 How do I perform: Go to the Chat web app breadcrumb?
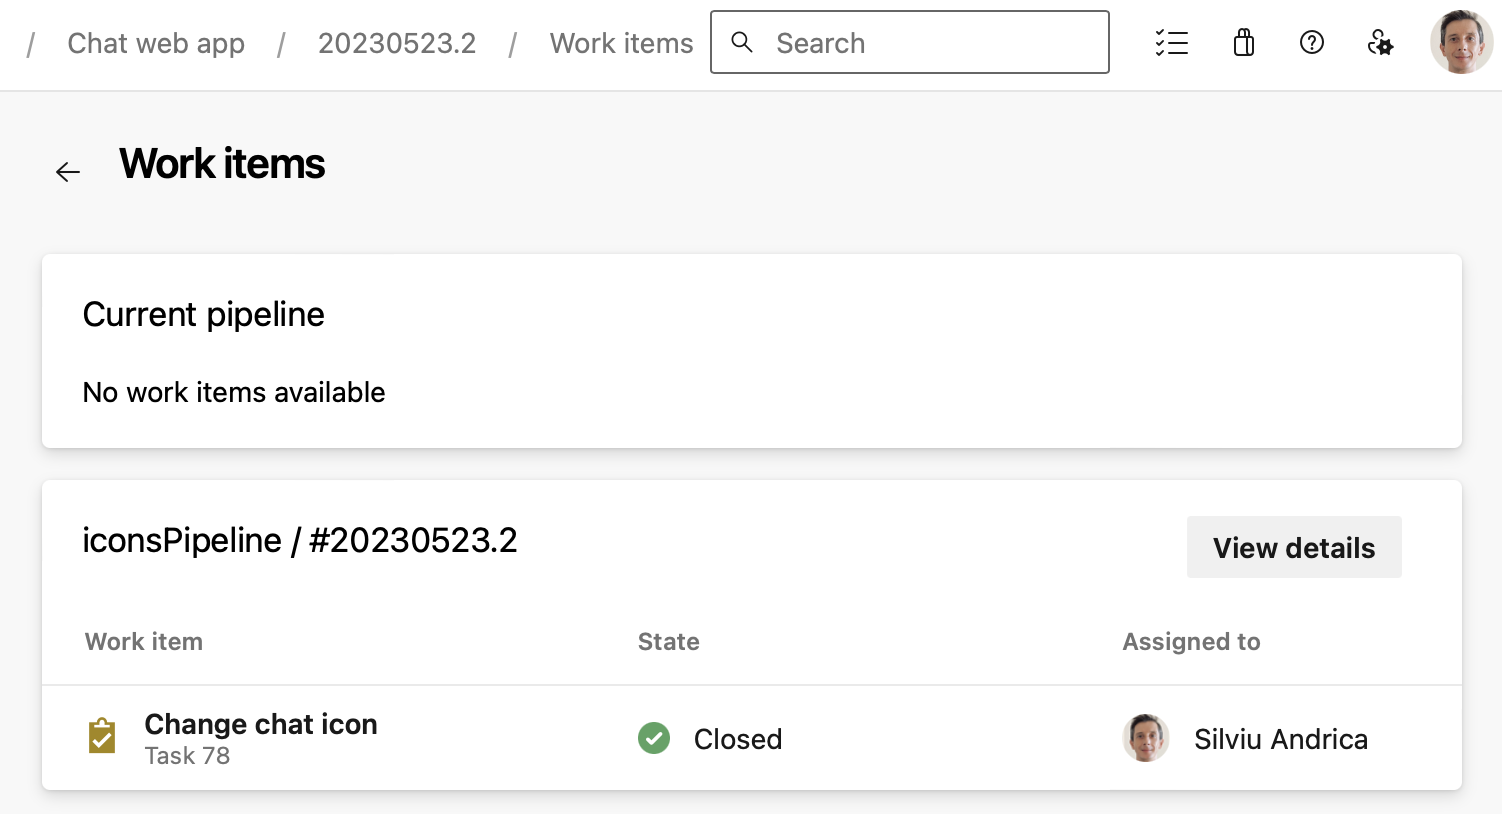coord(156,43)
